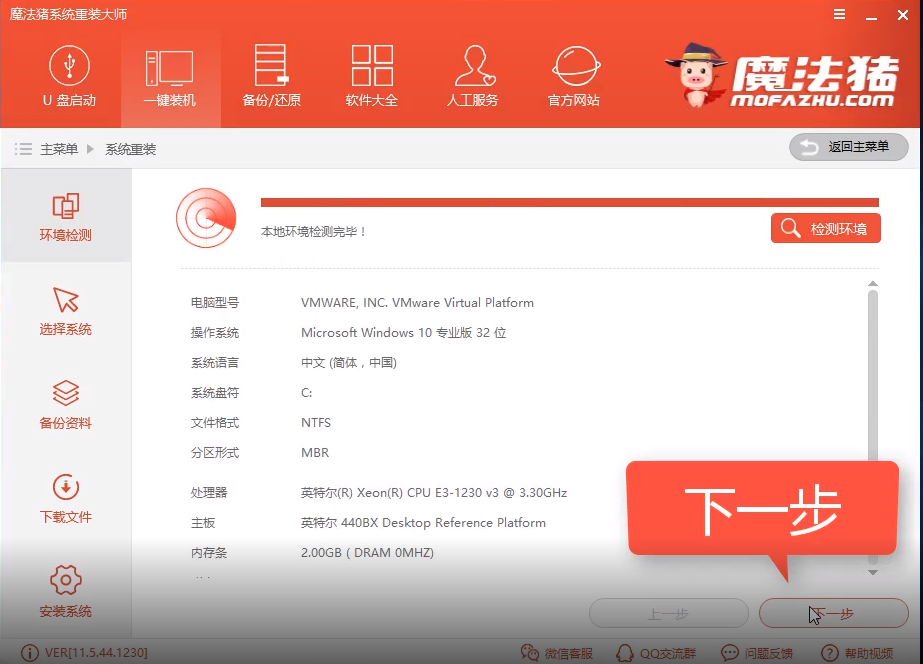This screenshot has height=664, width=923.
Task: Select the 下载文件 download step icon
Action: 65,496
